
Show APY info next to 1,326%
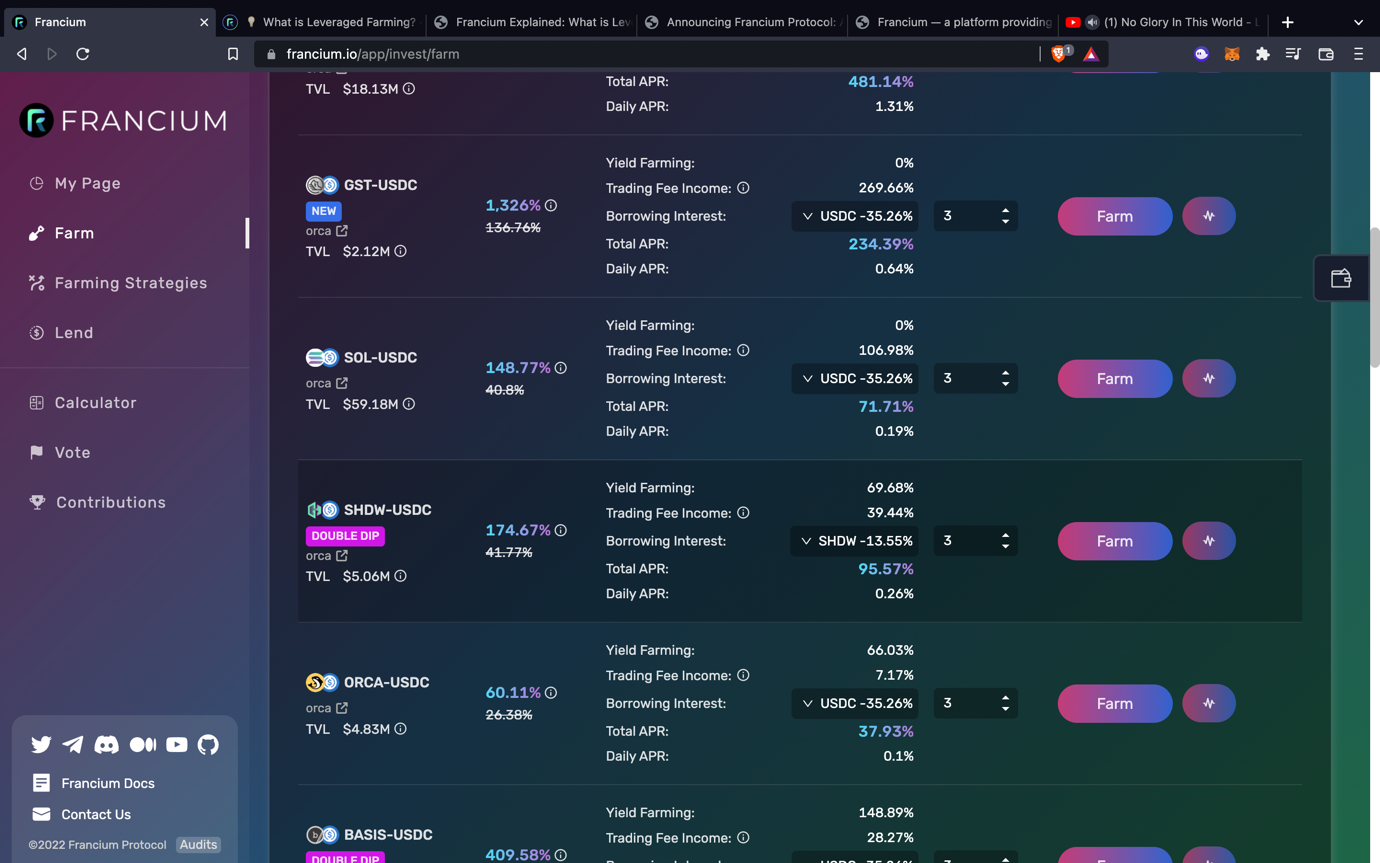[x=551, y=205]
